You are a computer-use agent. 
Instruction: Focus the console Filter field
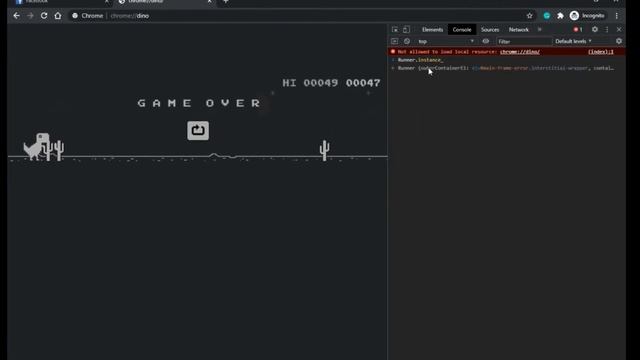point(524,41)
